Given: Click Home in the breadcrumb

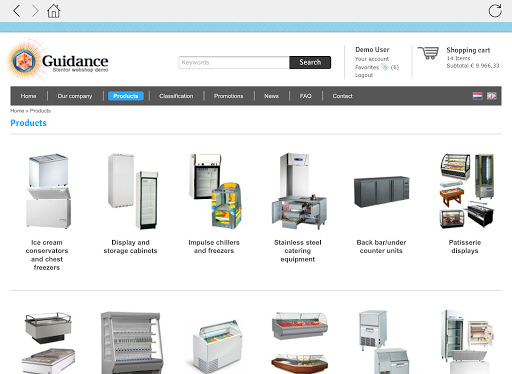Looking at the screenshot, I should [17, 111].
